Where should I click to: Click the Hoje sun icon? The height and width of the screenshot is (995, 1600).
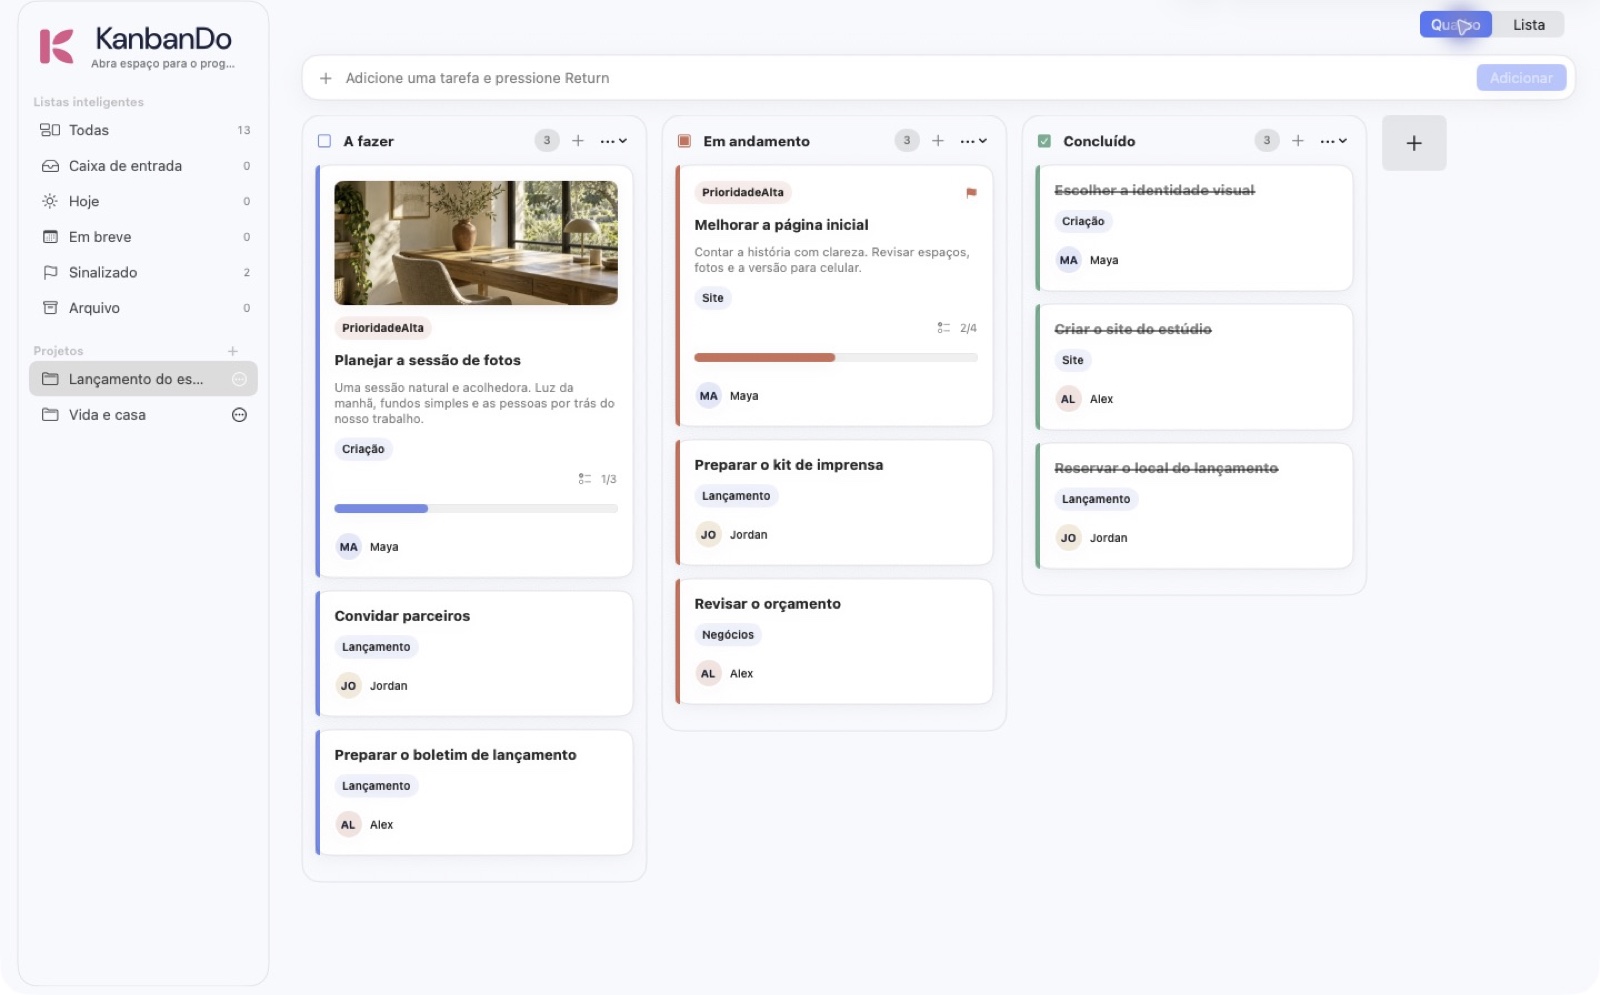tap(50, 201)
